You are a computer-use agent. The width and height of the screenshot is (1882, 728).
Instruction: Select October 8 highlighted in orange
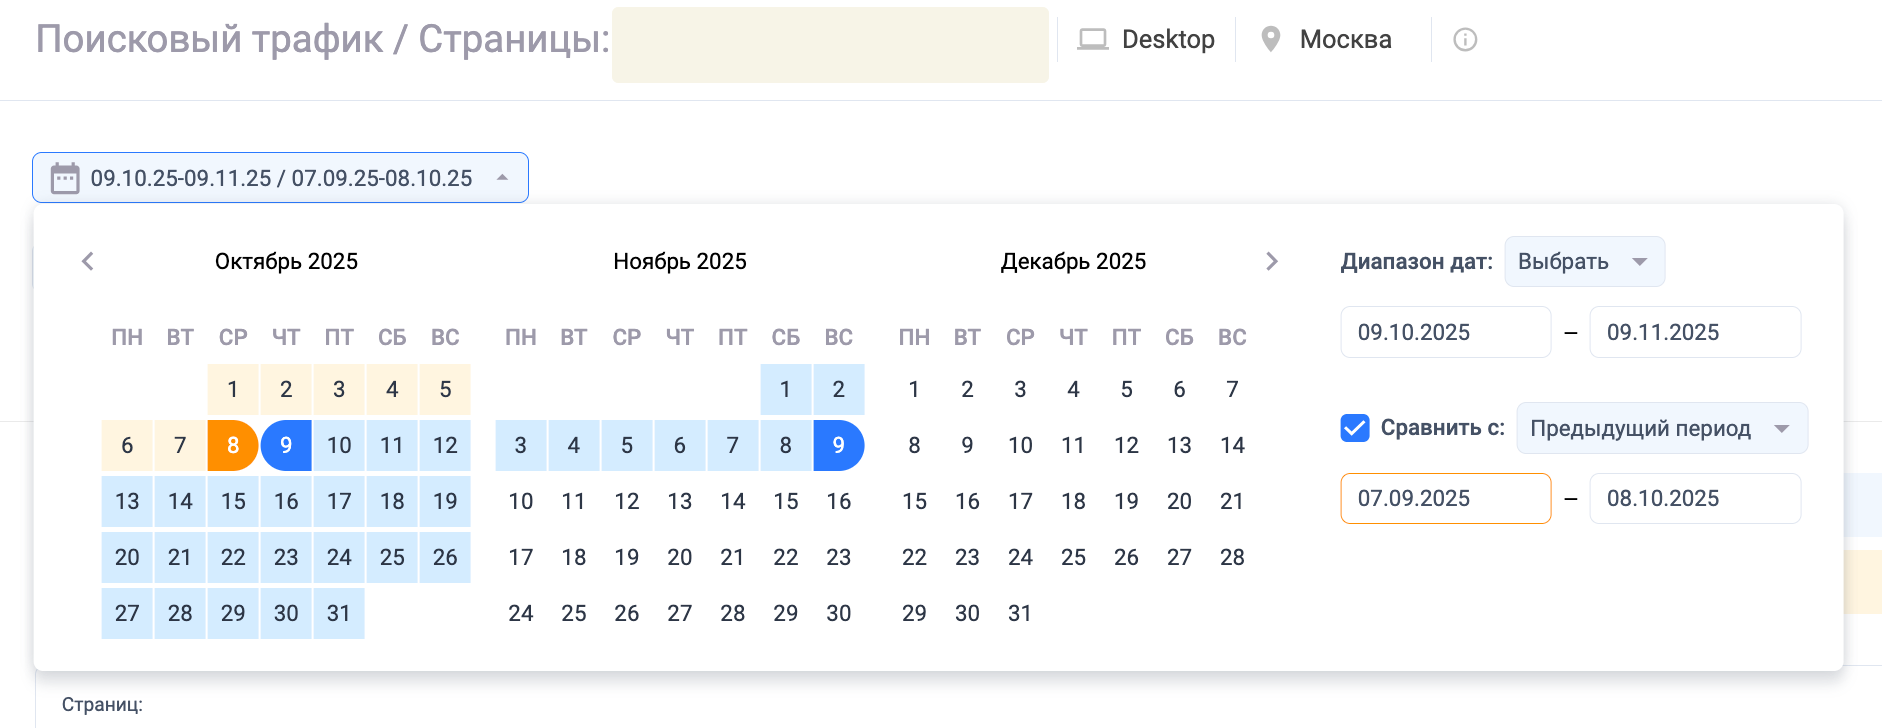[233, 445]
